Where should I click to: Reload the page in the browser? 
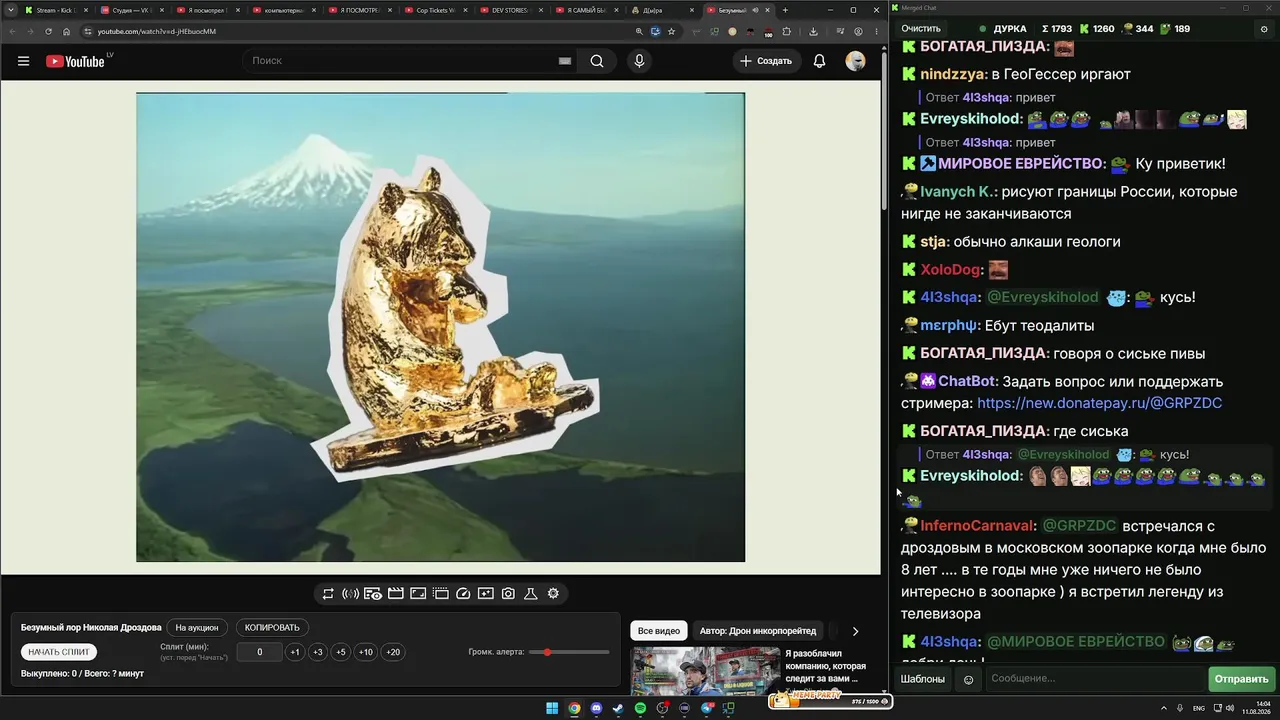click(x=48, y=31)
